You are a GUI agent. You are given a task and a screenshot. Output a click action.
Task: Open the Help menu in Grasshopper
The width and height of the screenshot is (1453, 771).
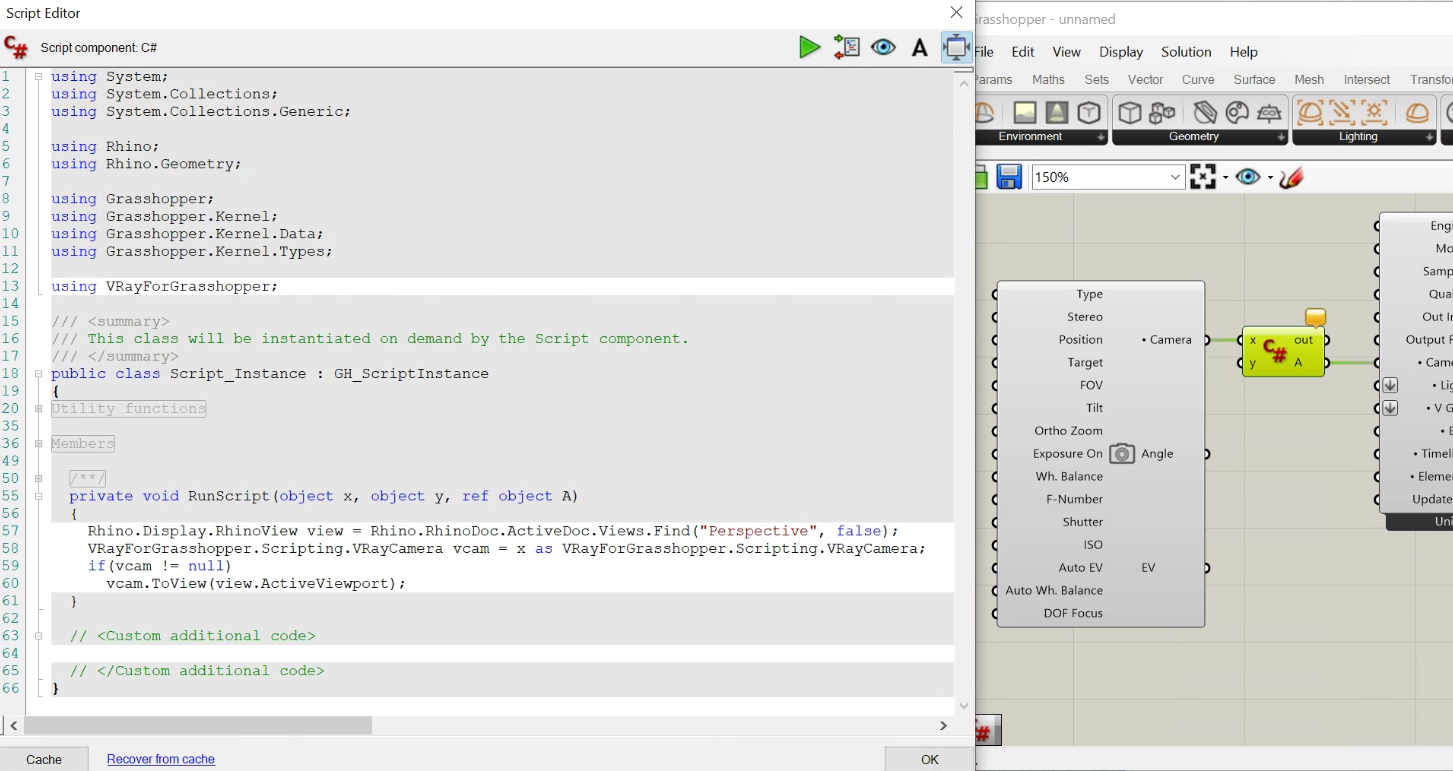[1244, 52]
